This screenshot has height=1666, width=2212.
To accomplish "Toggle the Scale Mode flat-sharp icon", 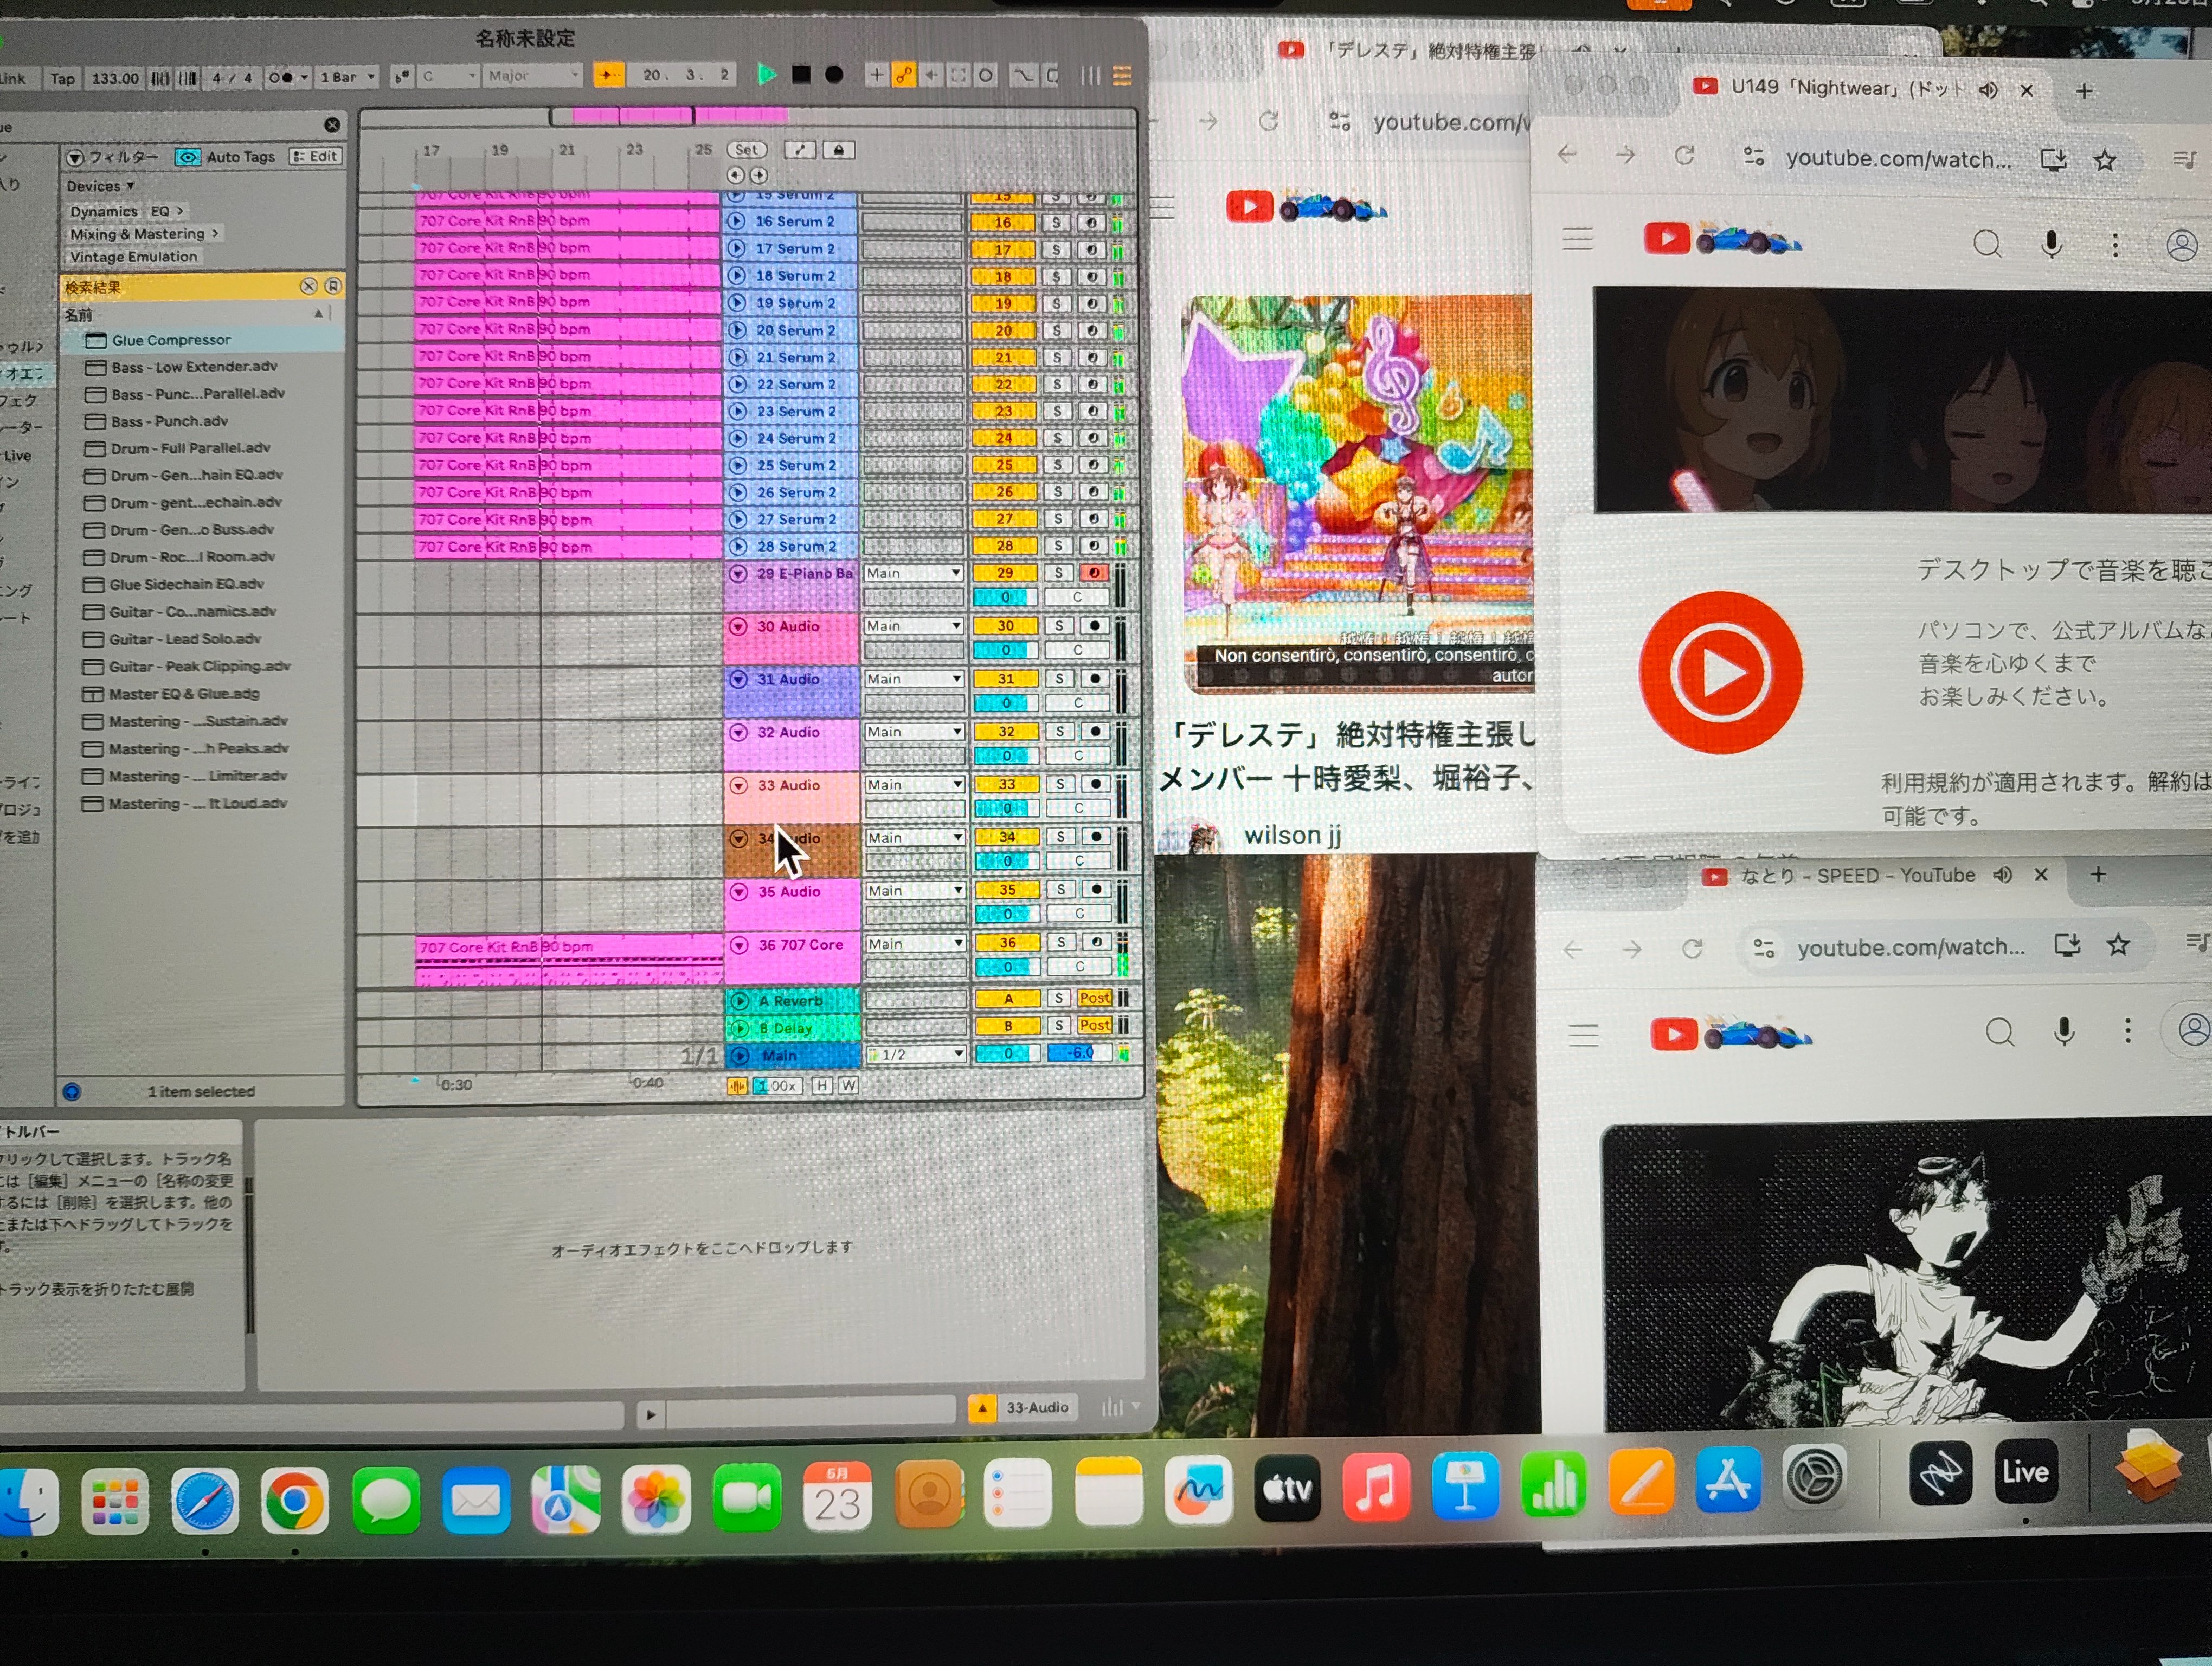I will (402, 76).
